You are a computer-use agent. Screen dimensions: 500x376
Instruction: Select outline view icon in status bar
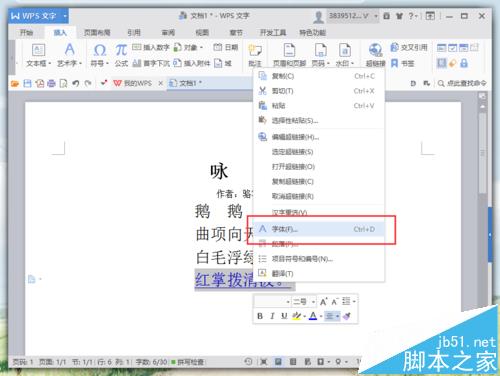tap(293, 361)
